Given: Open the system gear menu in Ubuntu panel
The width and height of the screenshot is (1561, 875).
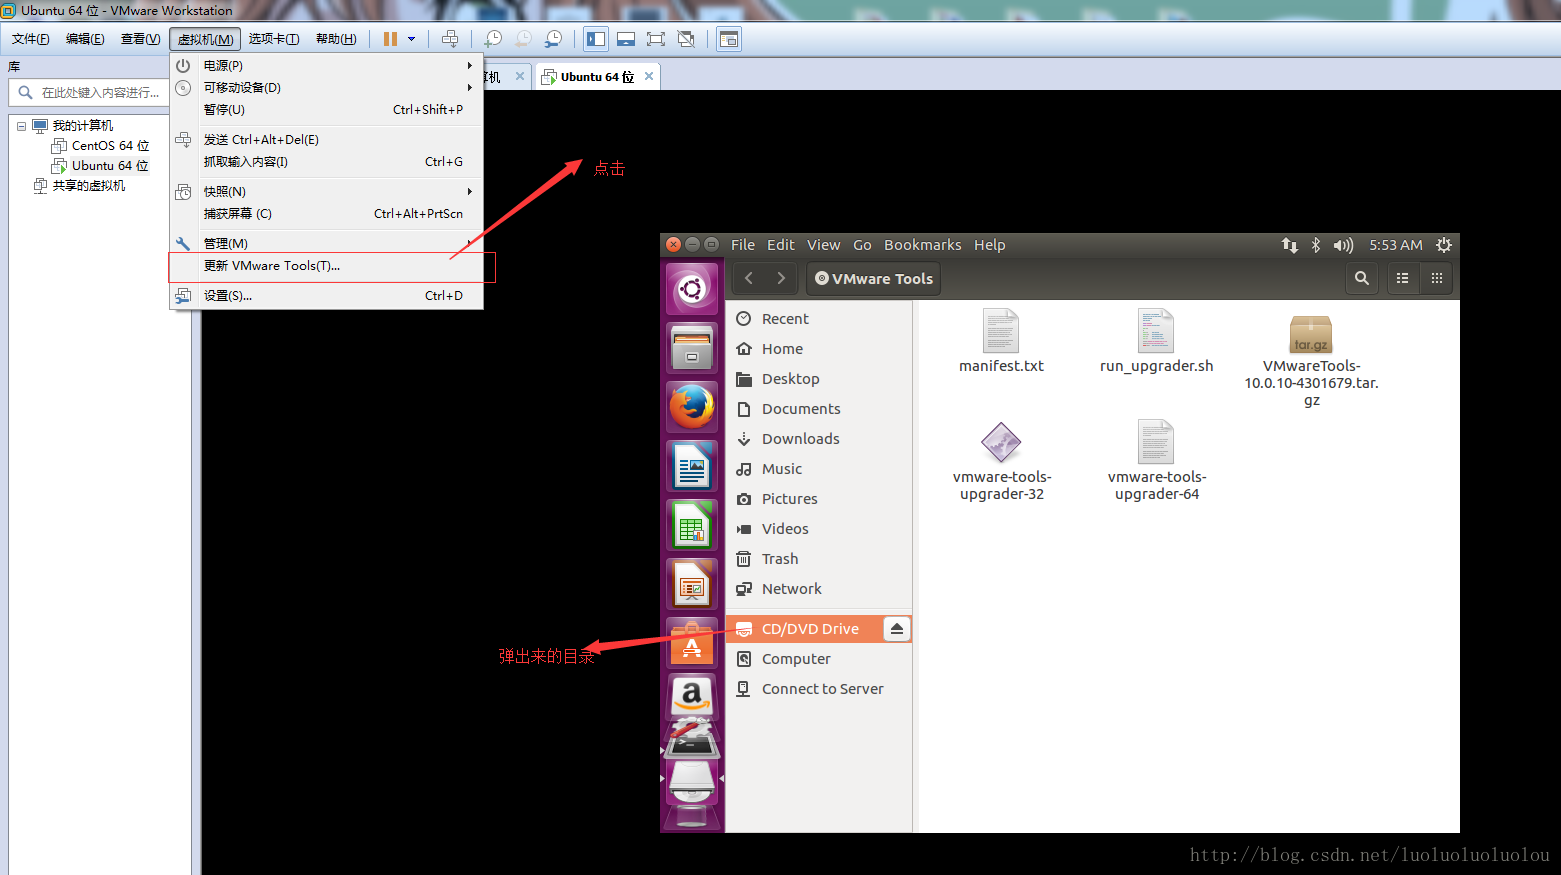Looking at the screenshot, I should pos(1443,245).
